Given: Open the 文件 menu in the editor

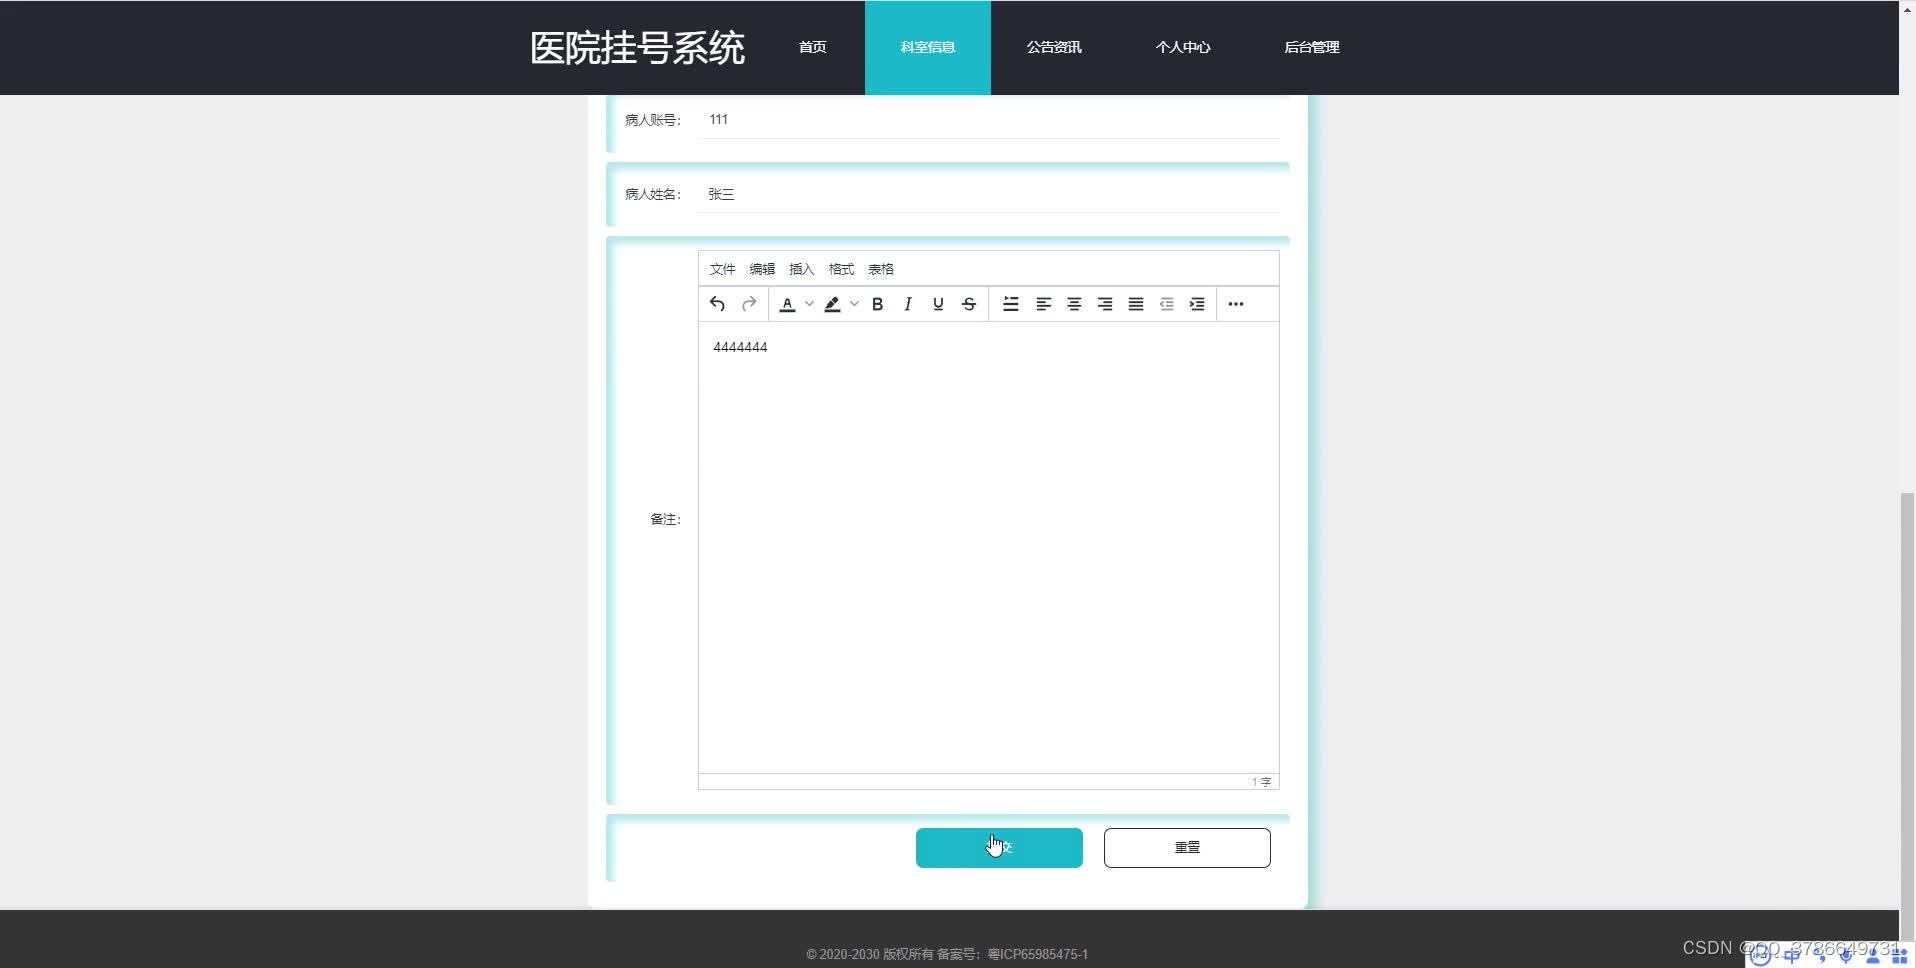Looking at the screenshot, I should pyautogui.click(x=722, y=269).
